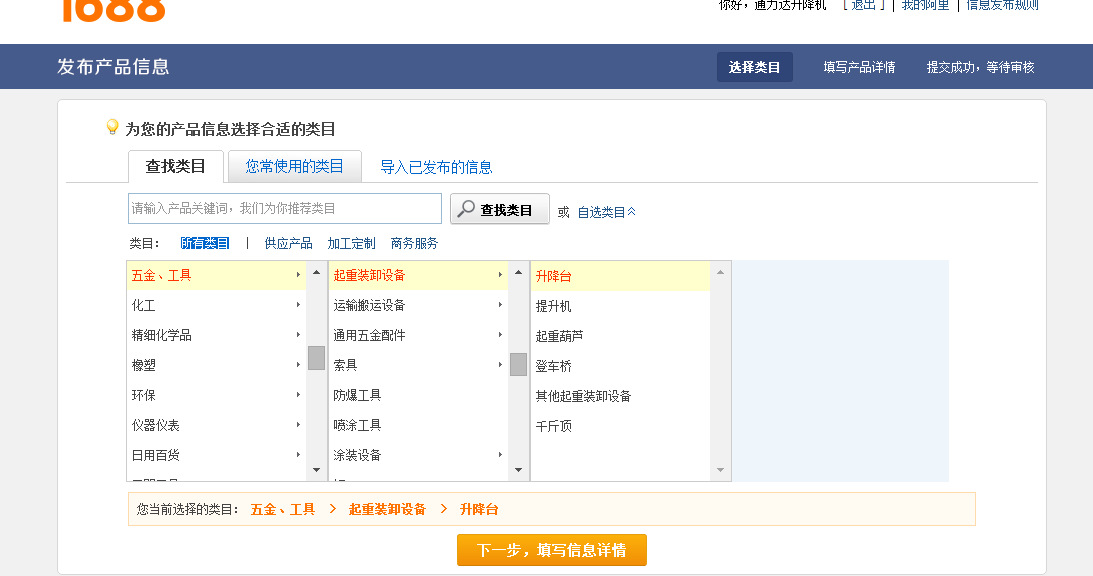Open the 导入已发布的信息 tab
The width and height of the screenshot is (1093, 576).
(x=436, y=167)
